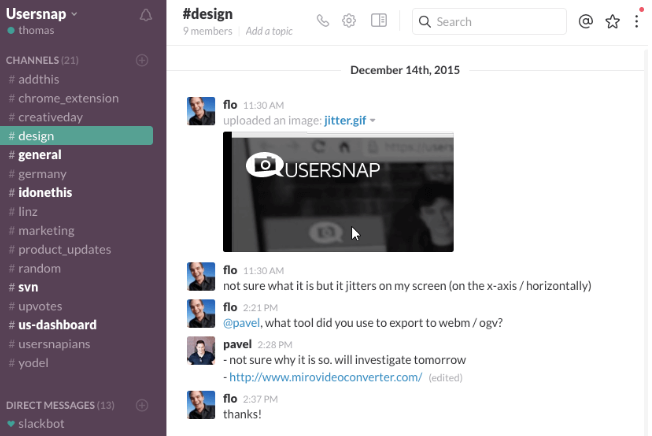Focus the Search input field
Viewport: 652px width, 436px height.
tap(489, 22)
